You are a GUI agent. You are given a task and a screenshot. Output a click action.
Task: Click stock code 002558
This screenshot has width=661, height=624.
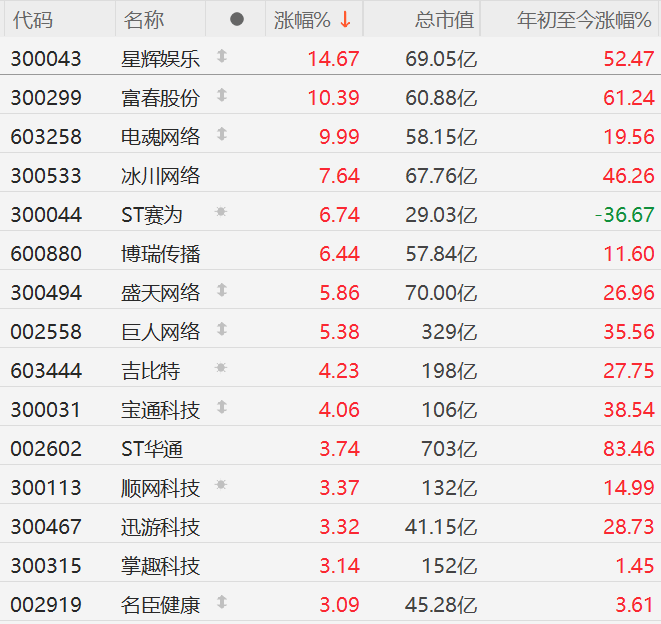pos(46,332)
